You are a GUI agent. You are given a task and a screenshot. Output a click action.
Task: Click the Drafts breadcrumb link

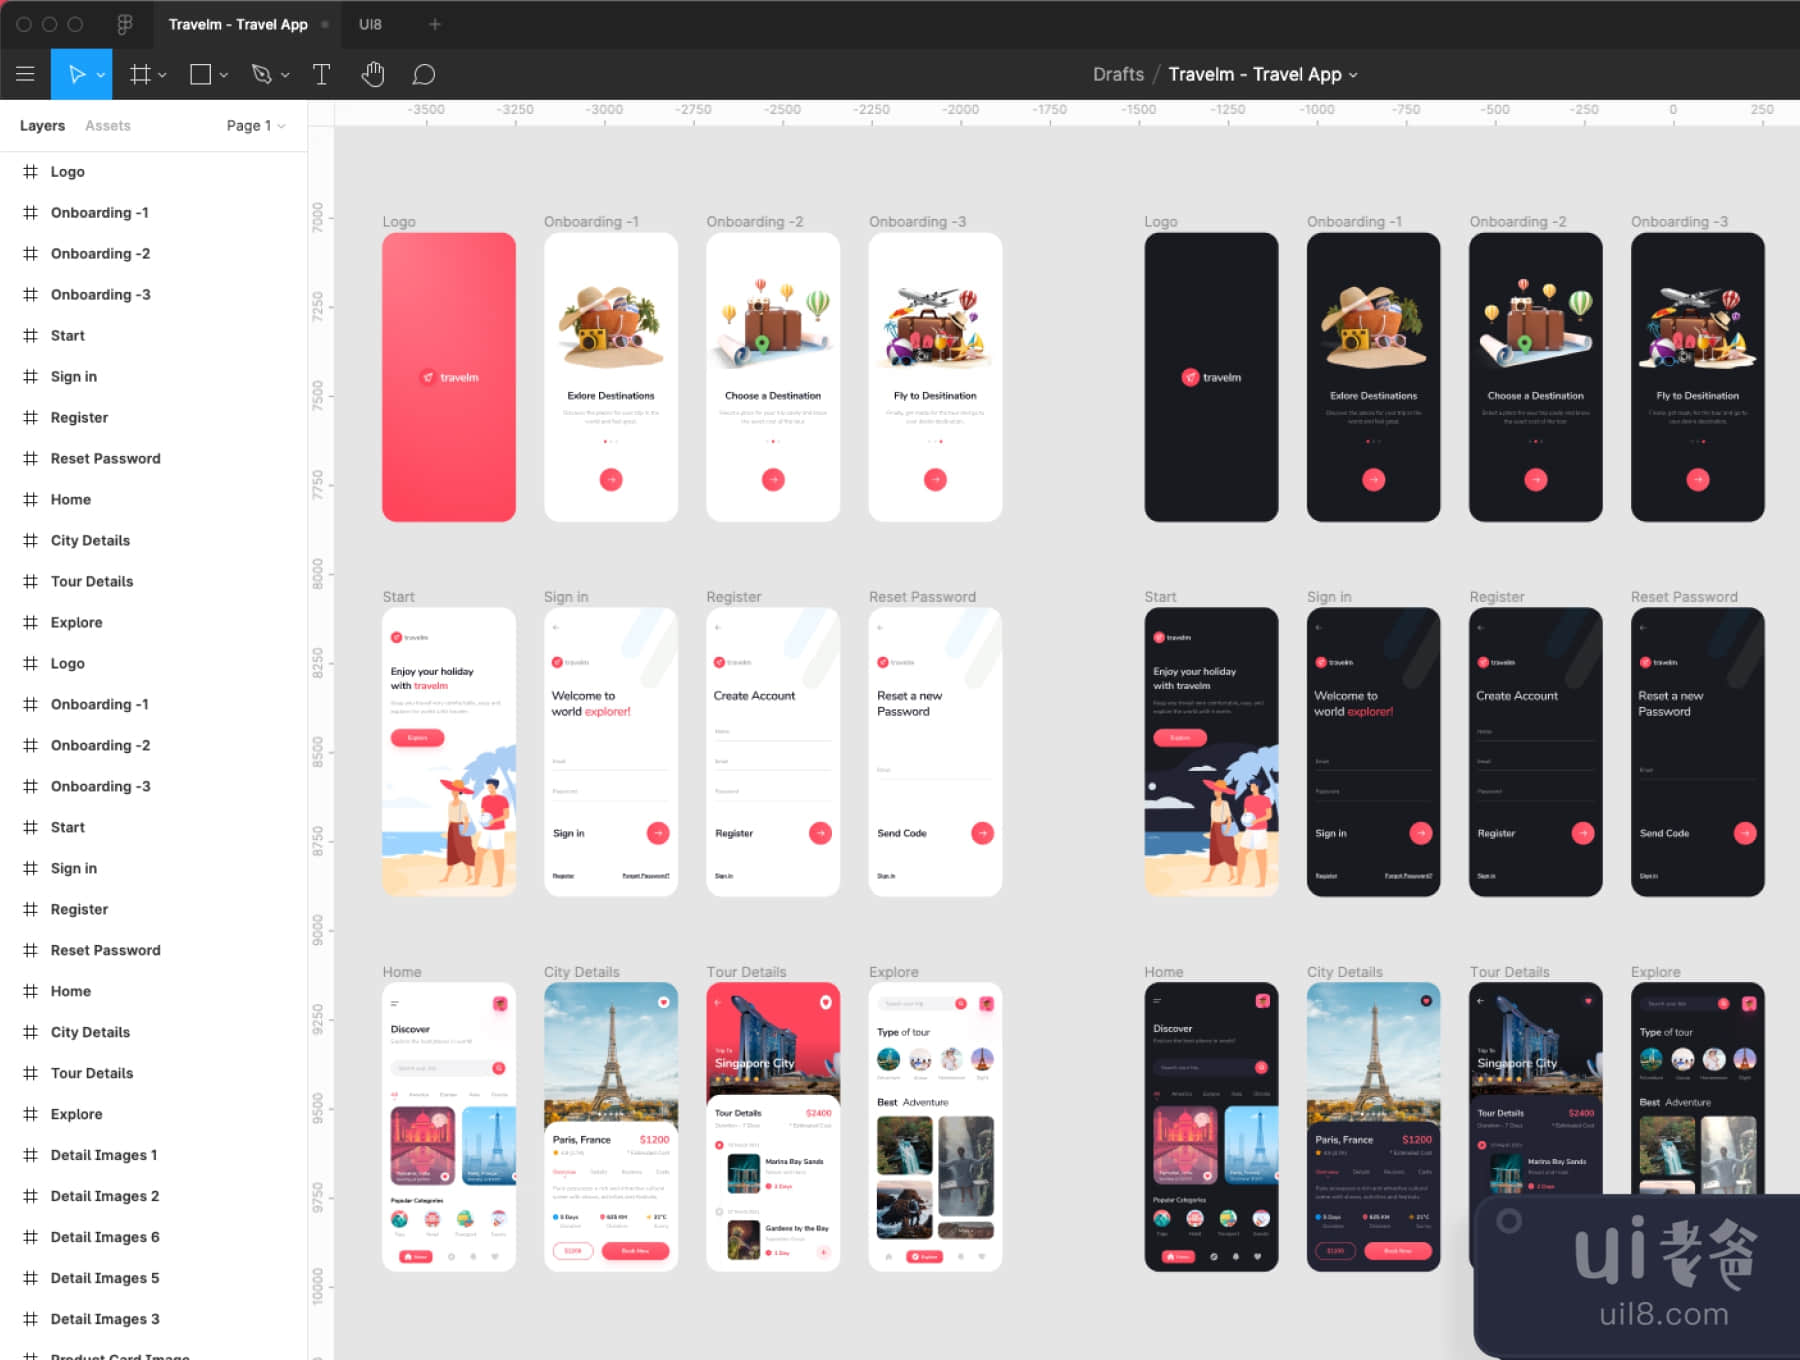click(1117, 74)
